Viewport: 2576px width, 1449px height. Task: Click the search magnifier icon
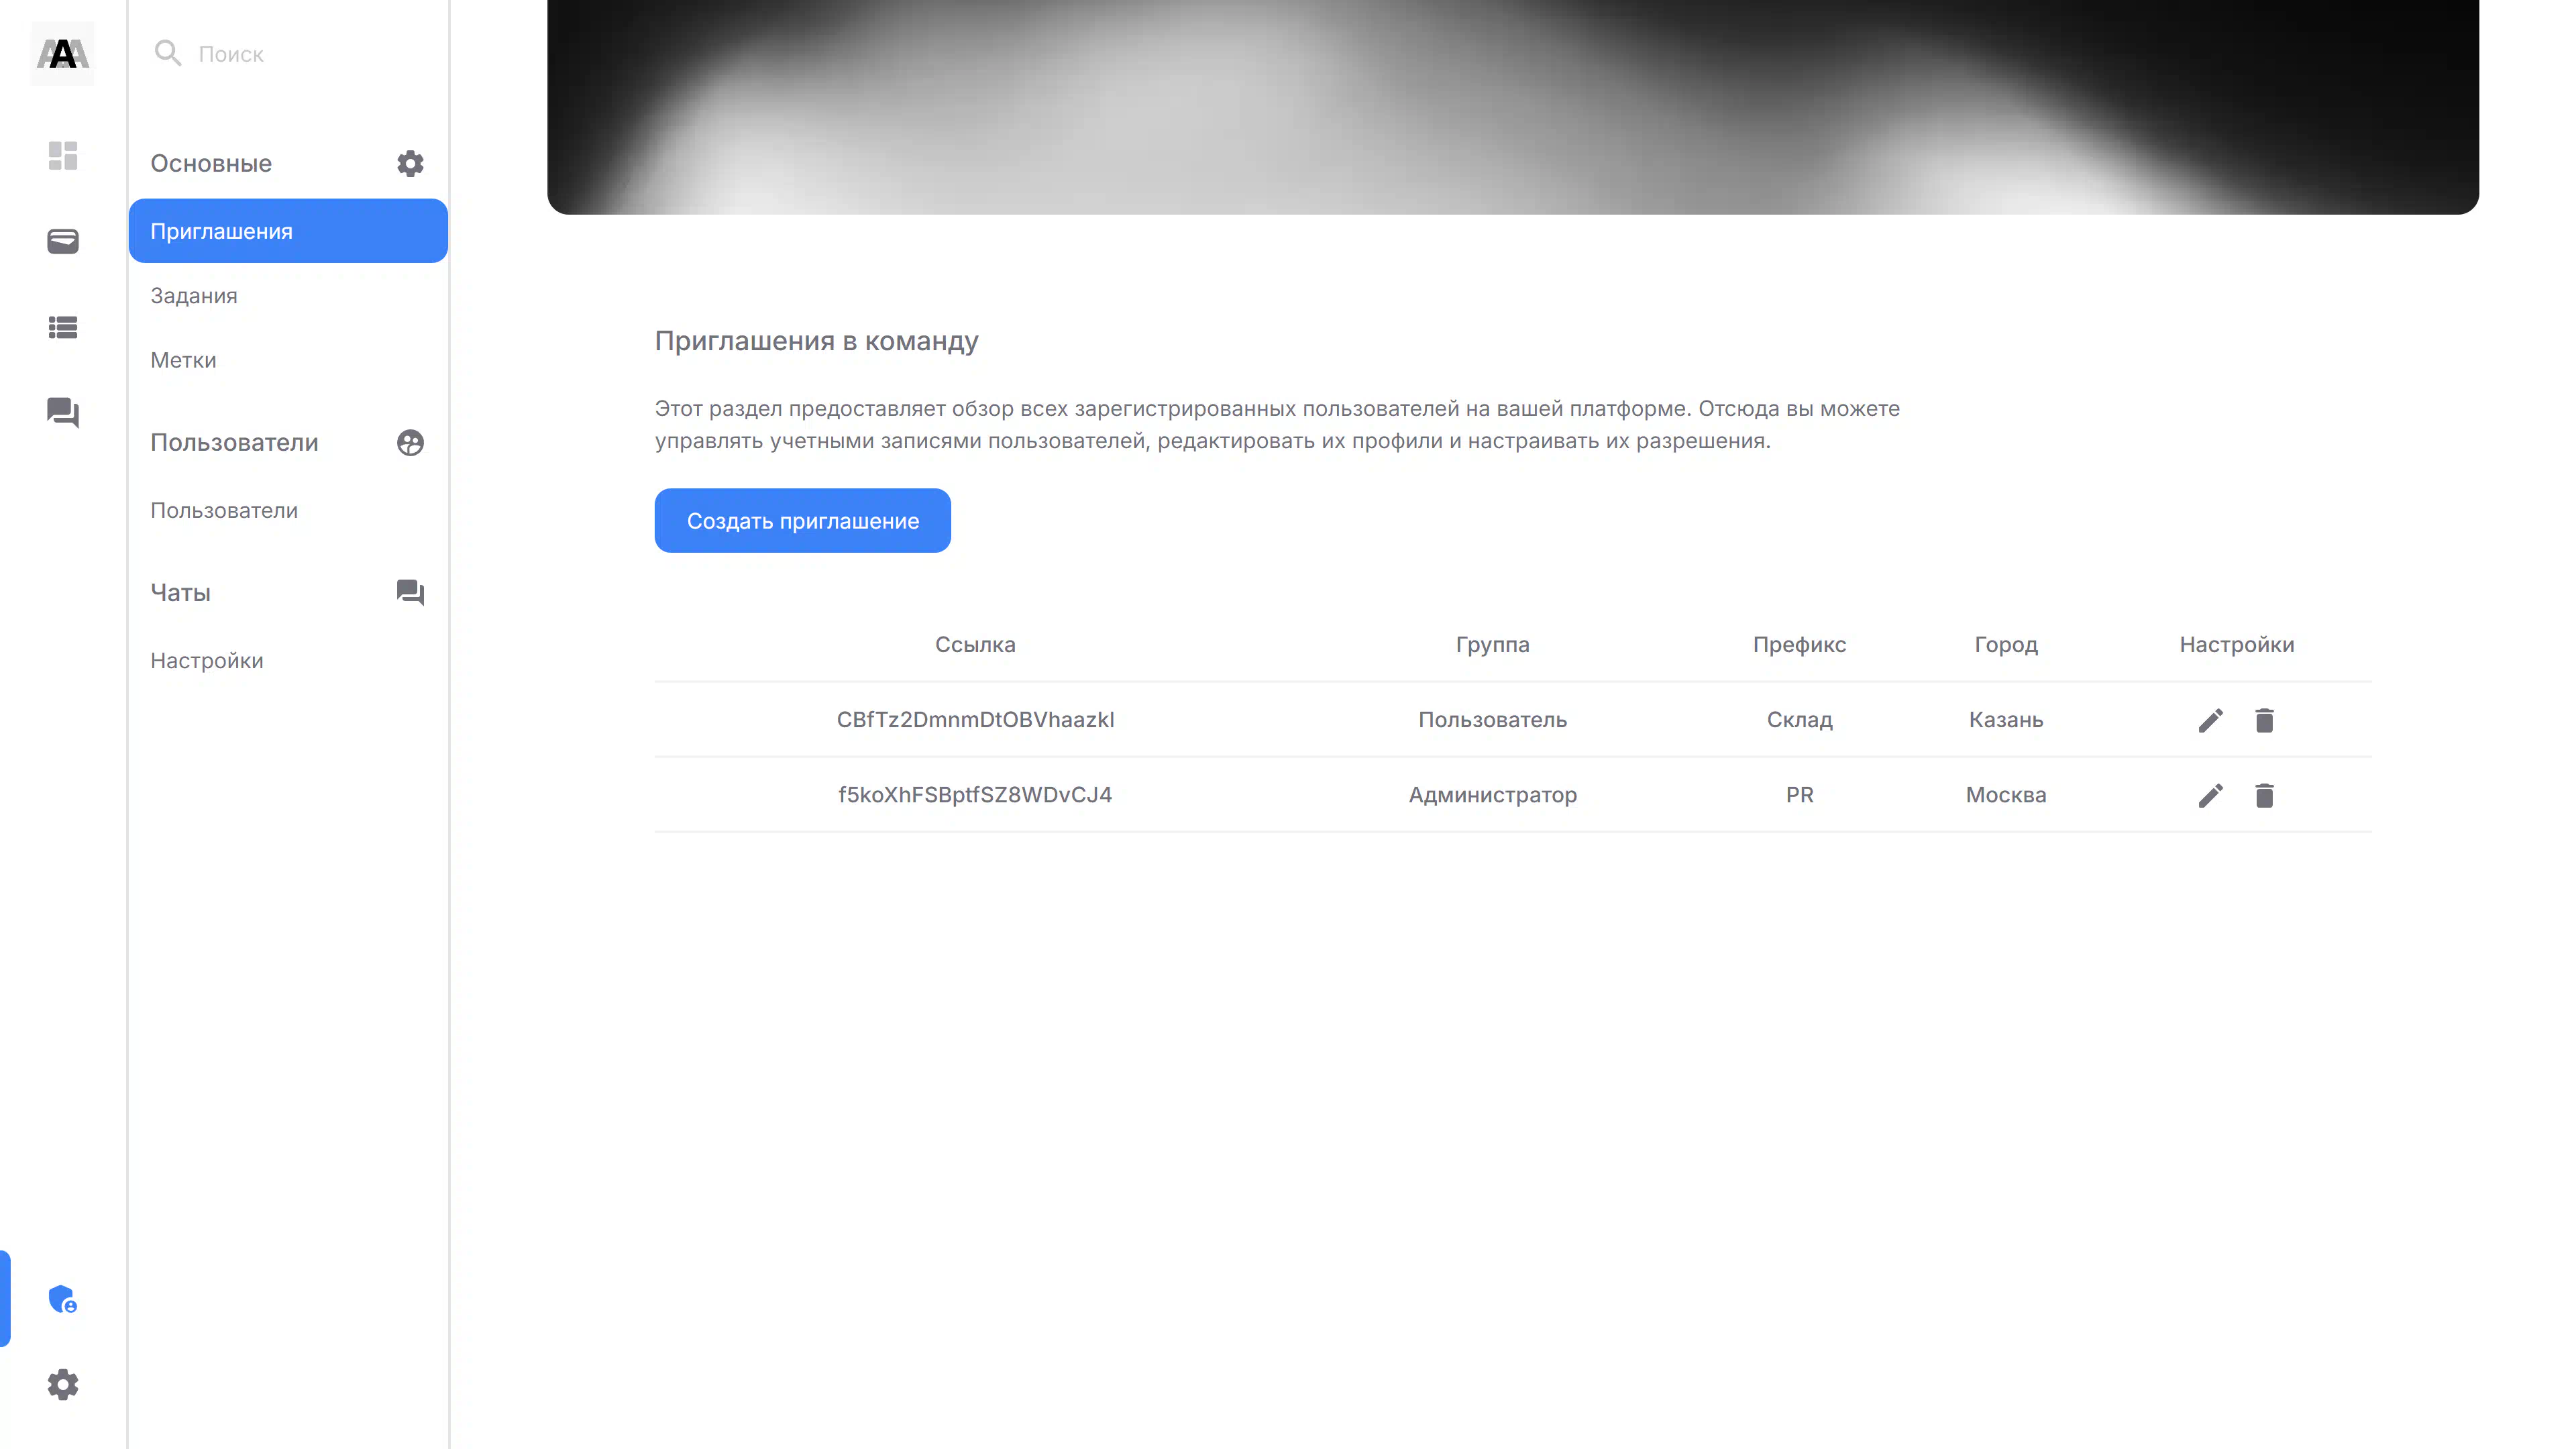click(x=168, y=53)
